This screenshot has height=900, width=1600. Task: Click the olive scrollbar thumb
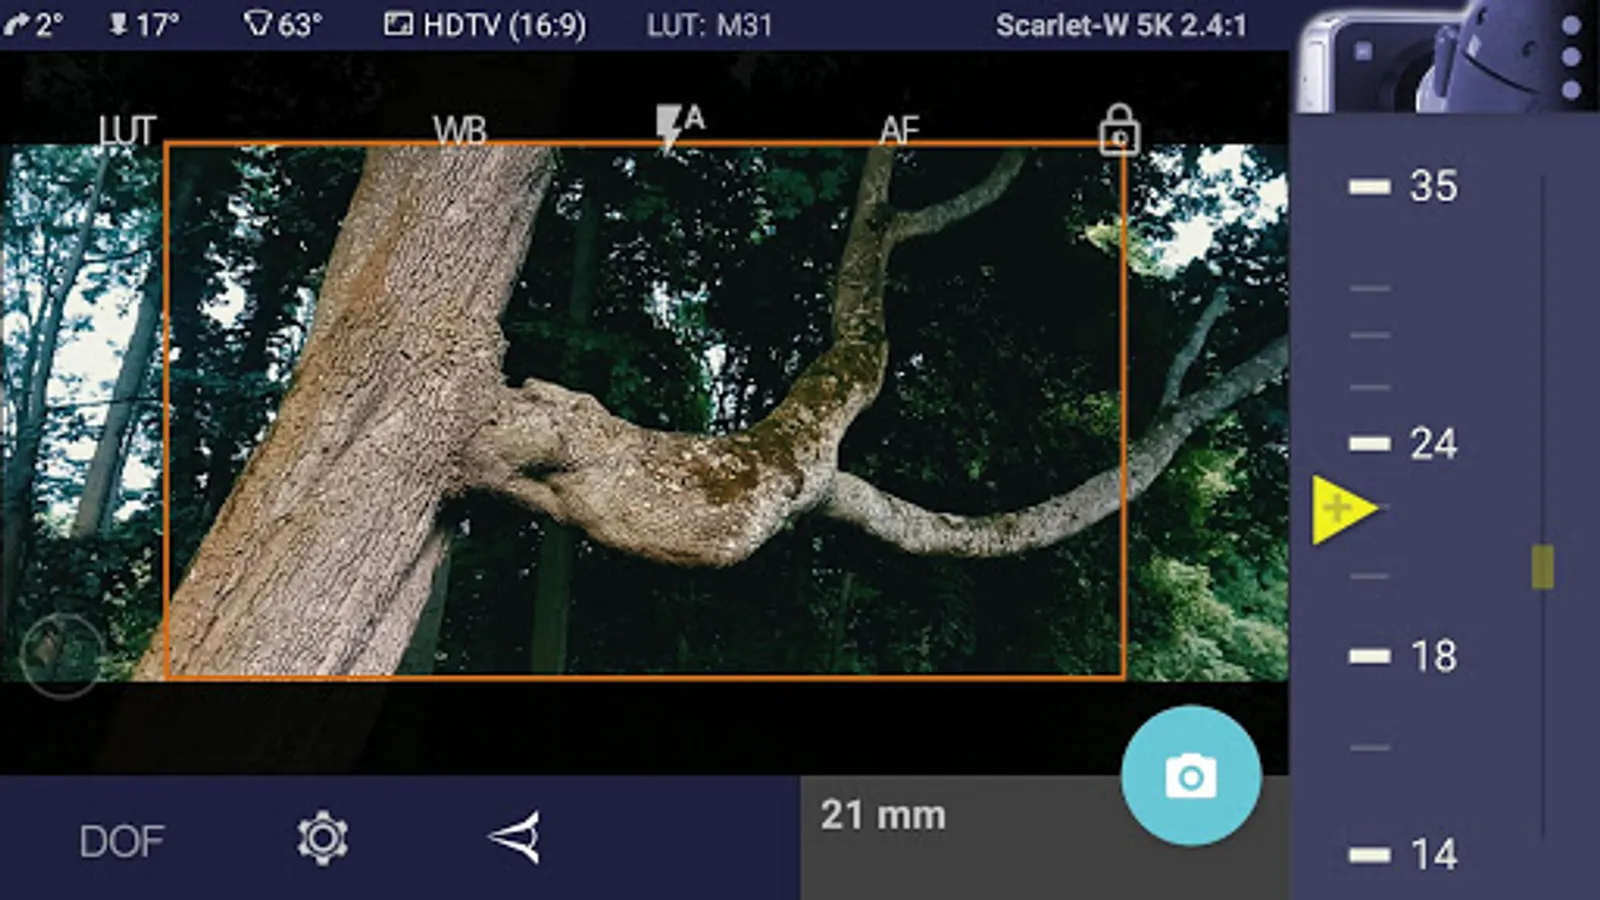pyautogui.click(x=1543, y=567)
